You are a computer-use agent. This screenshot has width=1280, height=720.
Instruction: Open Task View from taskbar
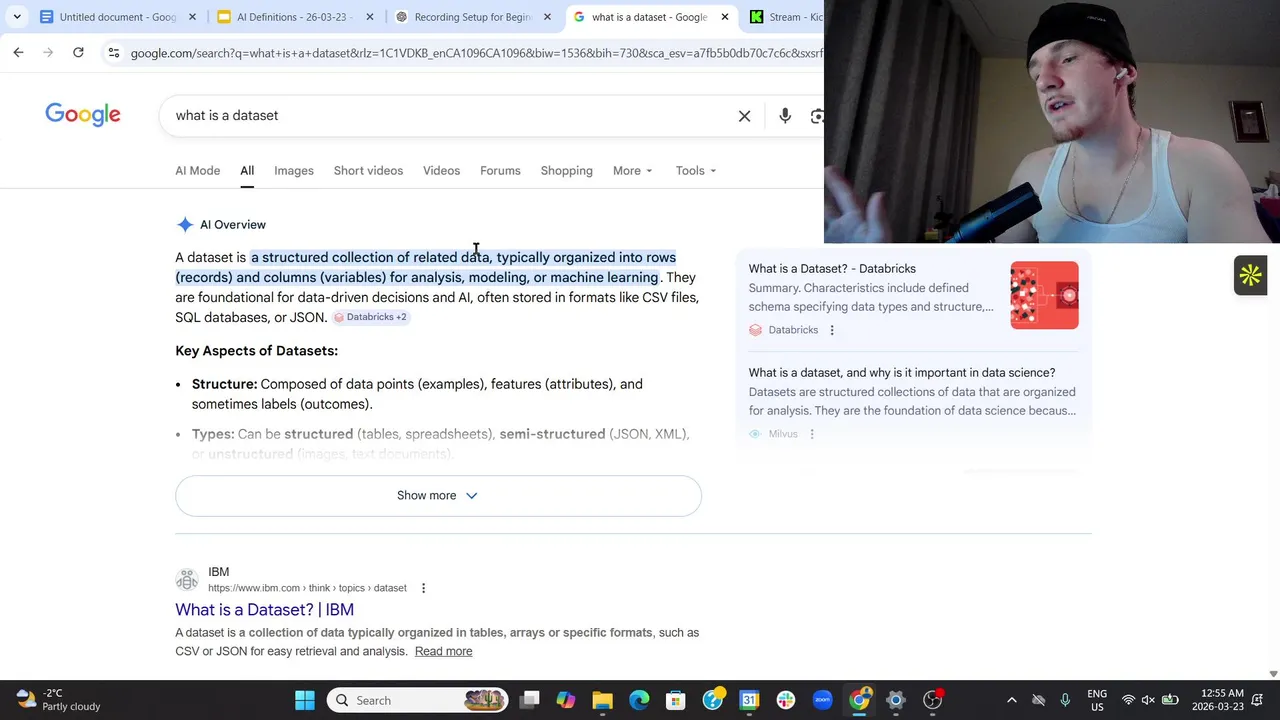530,700
